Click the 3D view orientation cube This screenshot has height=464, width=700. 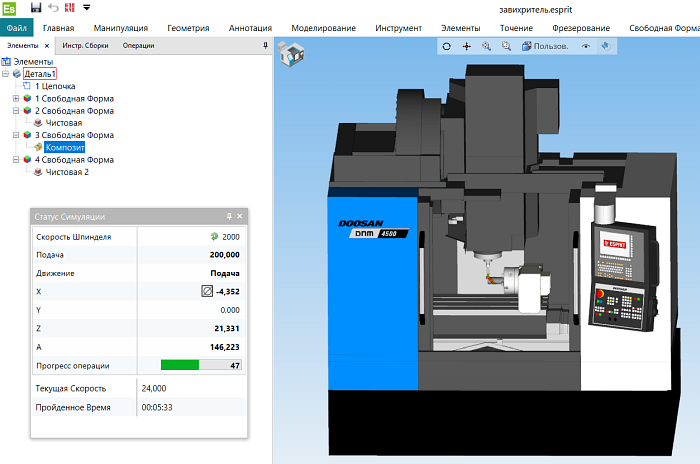click(x=292, y=54)
